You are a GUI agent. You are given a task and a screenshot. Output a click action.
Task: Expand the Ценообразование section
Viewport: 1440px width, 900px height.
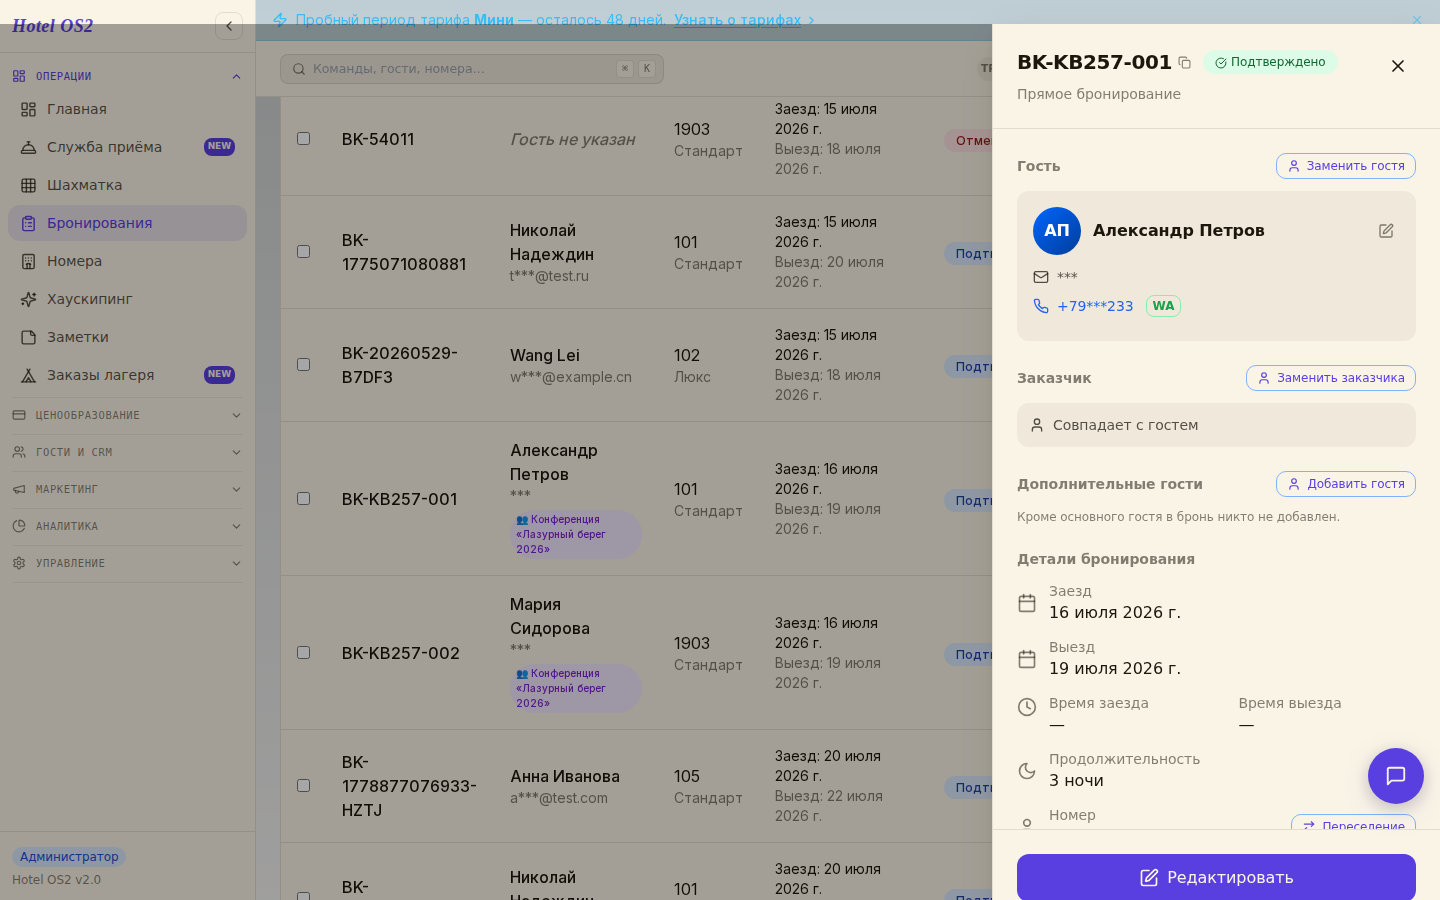click(127, 415)
